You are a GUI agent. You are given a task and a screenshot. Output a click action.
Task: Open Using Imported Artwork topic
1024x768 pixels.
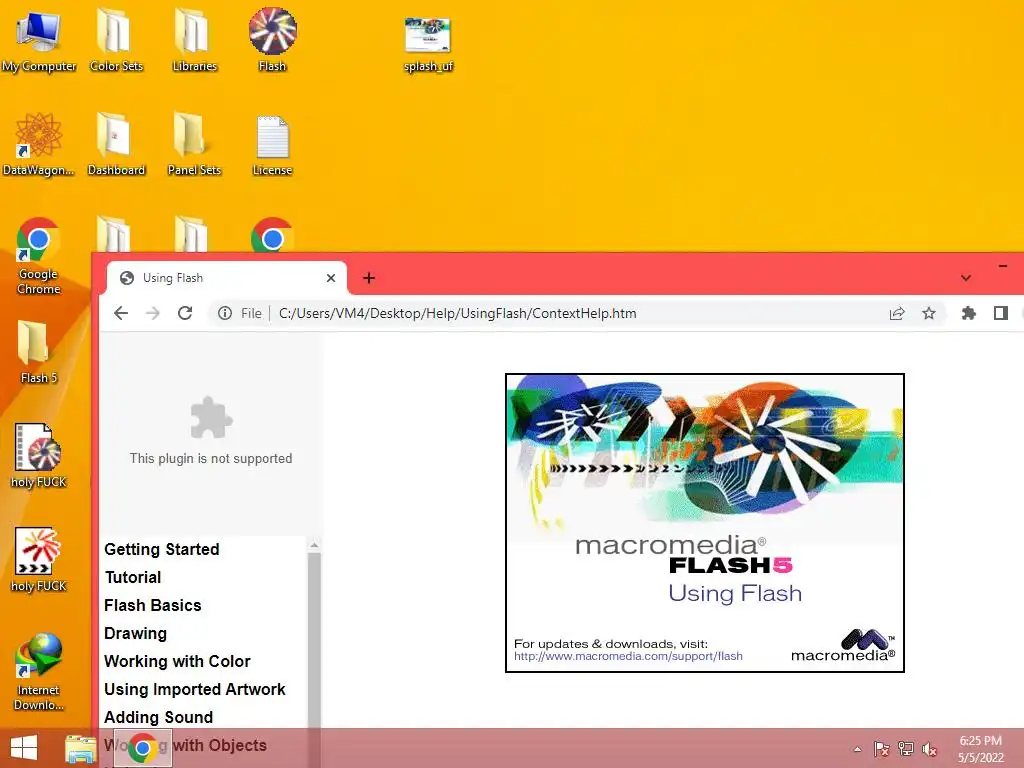[x=195, y=690]
